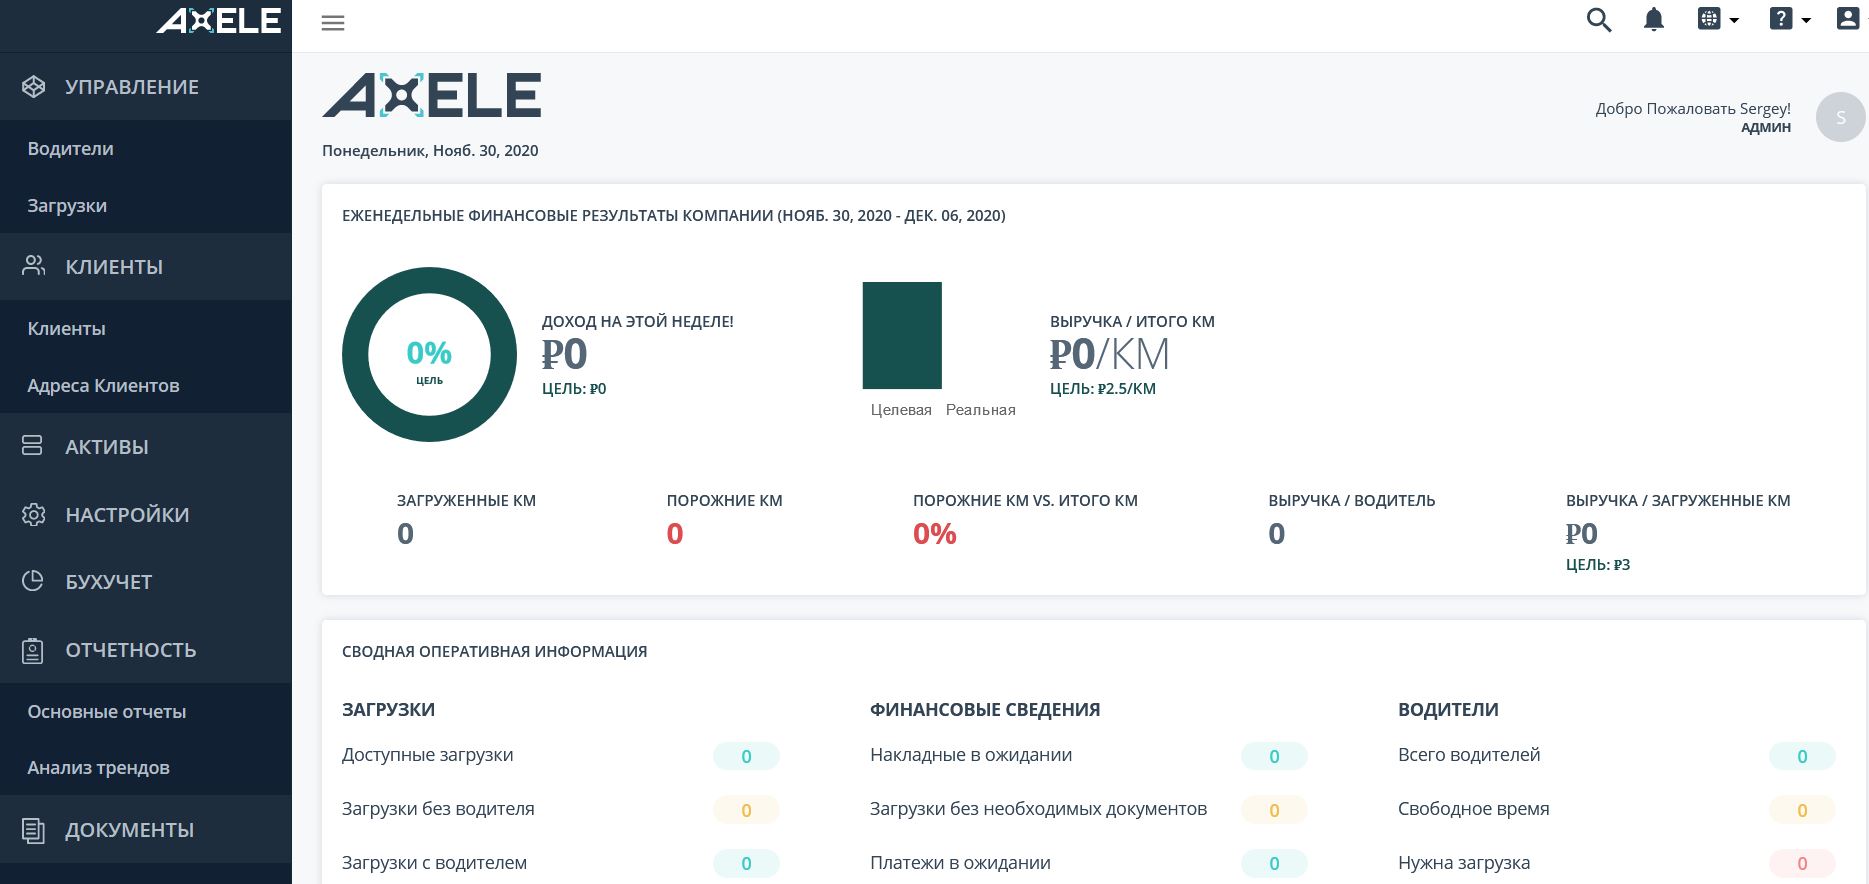The image size is (1869, 884).
Task: Open the user account menu icon
Action: (1848, 19)
